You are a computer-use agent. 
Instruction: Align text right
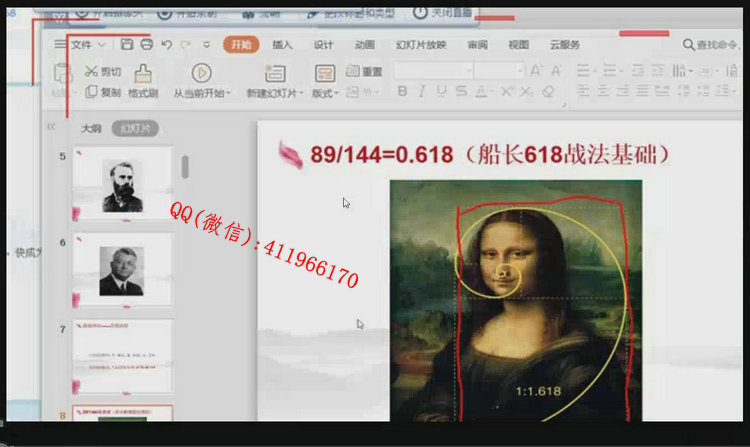623,90
